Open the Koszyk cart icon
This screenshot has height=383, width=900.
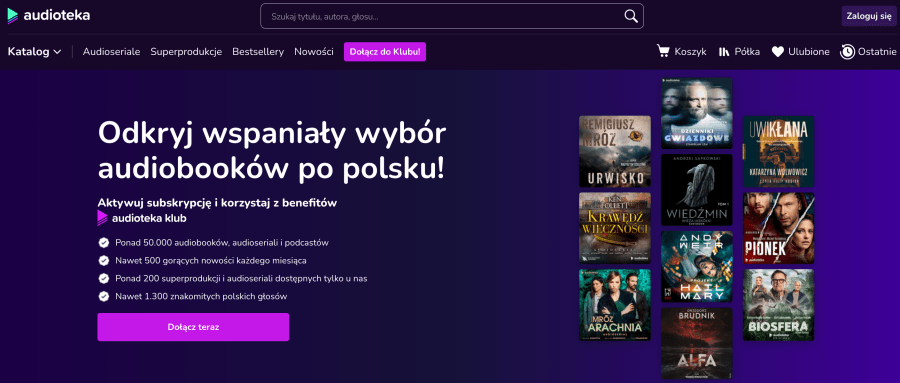click(664, 52)
